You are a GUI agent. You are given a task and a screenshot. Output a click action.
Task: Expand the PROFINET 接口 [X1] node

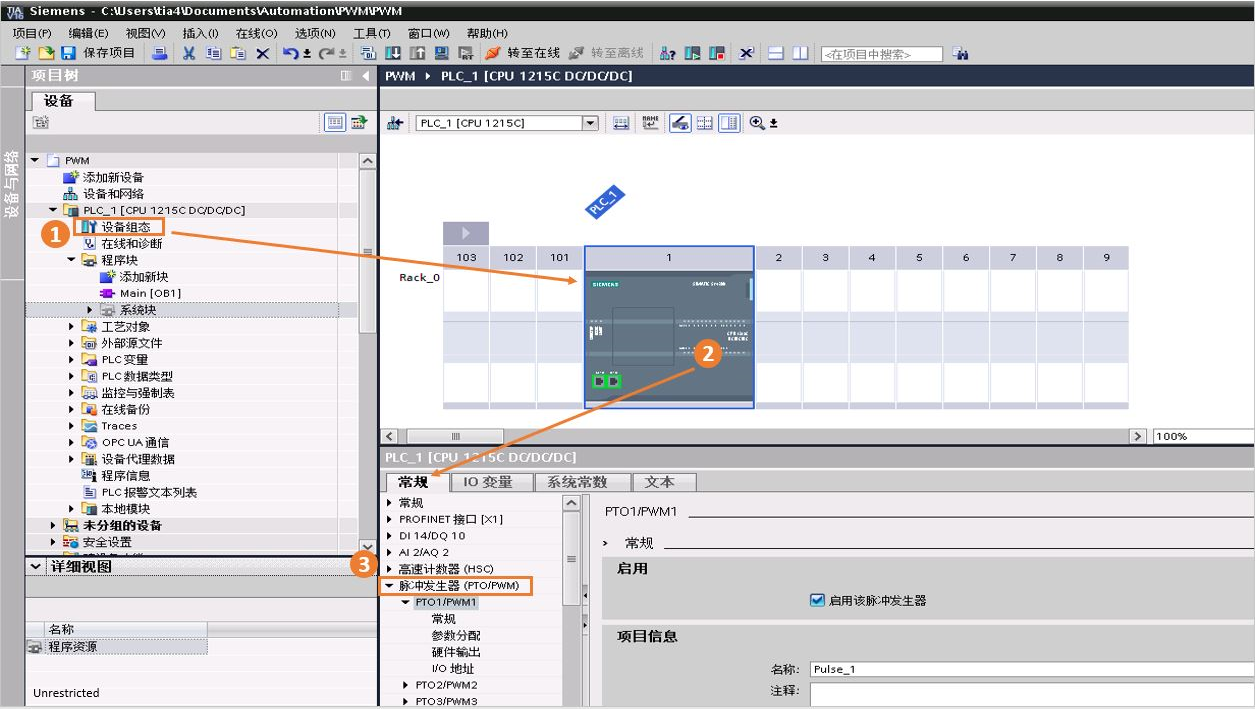(x=389, y=519)
